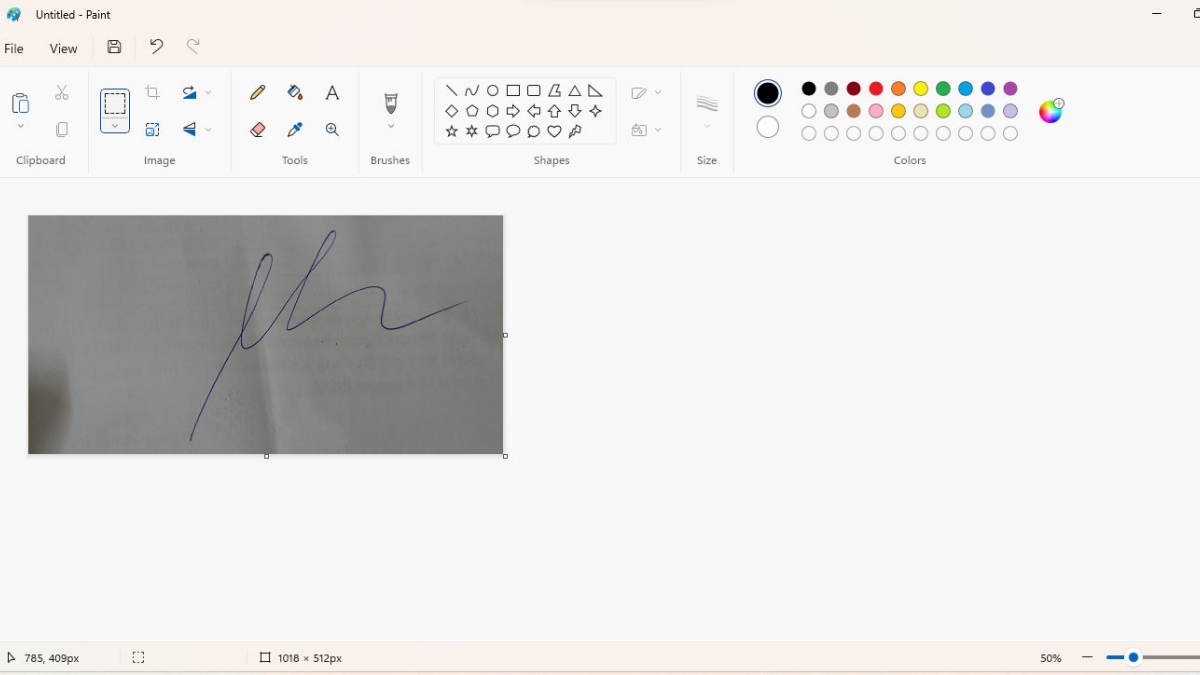The width and height of the screenshot is (1200, 675).
Task: Expand the Rotate dropdown arrow
Action: coord(208,92)
